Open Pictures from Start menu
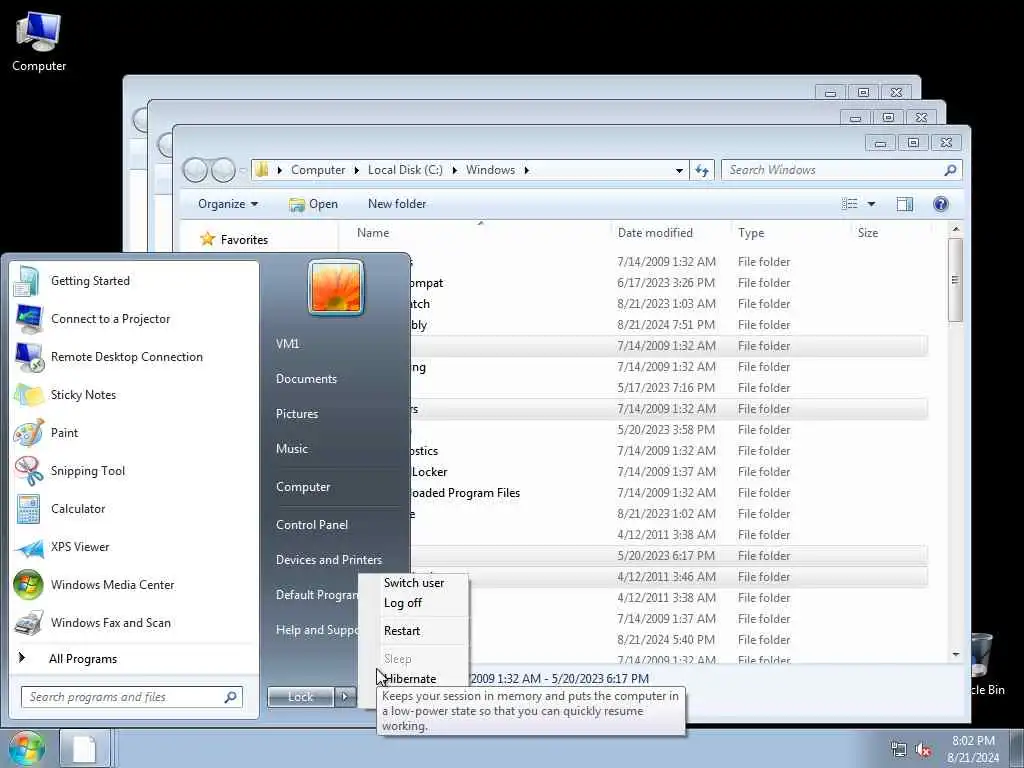The image size is (1024, 768). 296,413
